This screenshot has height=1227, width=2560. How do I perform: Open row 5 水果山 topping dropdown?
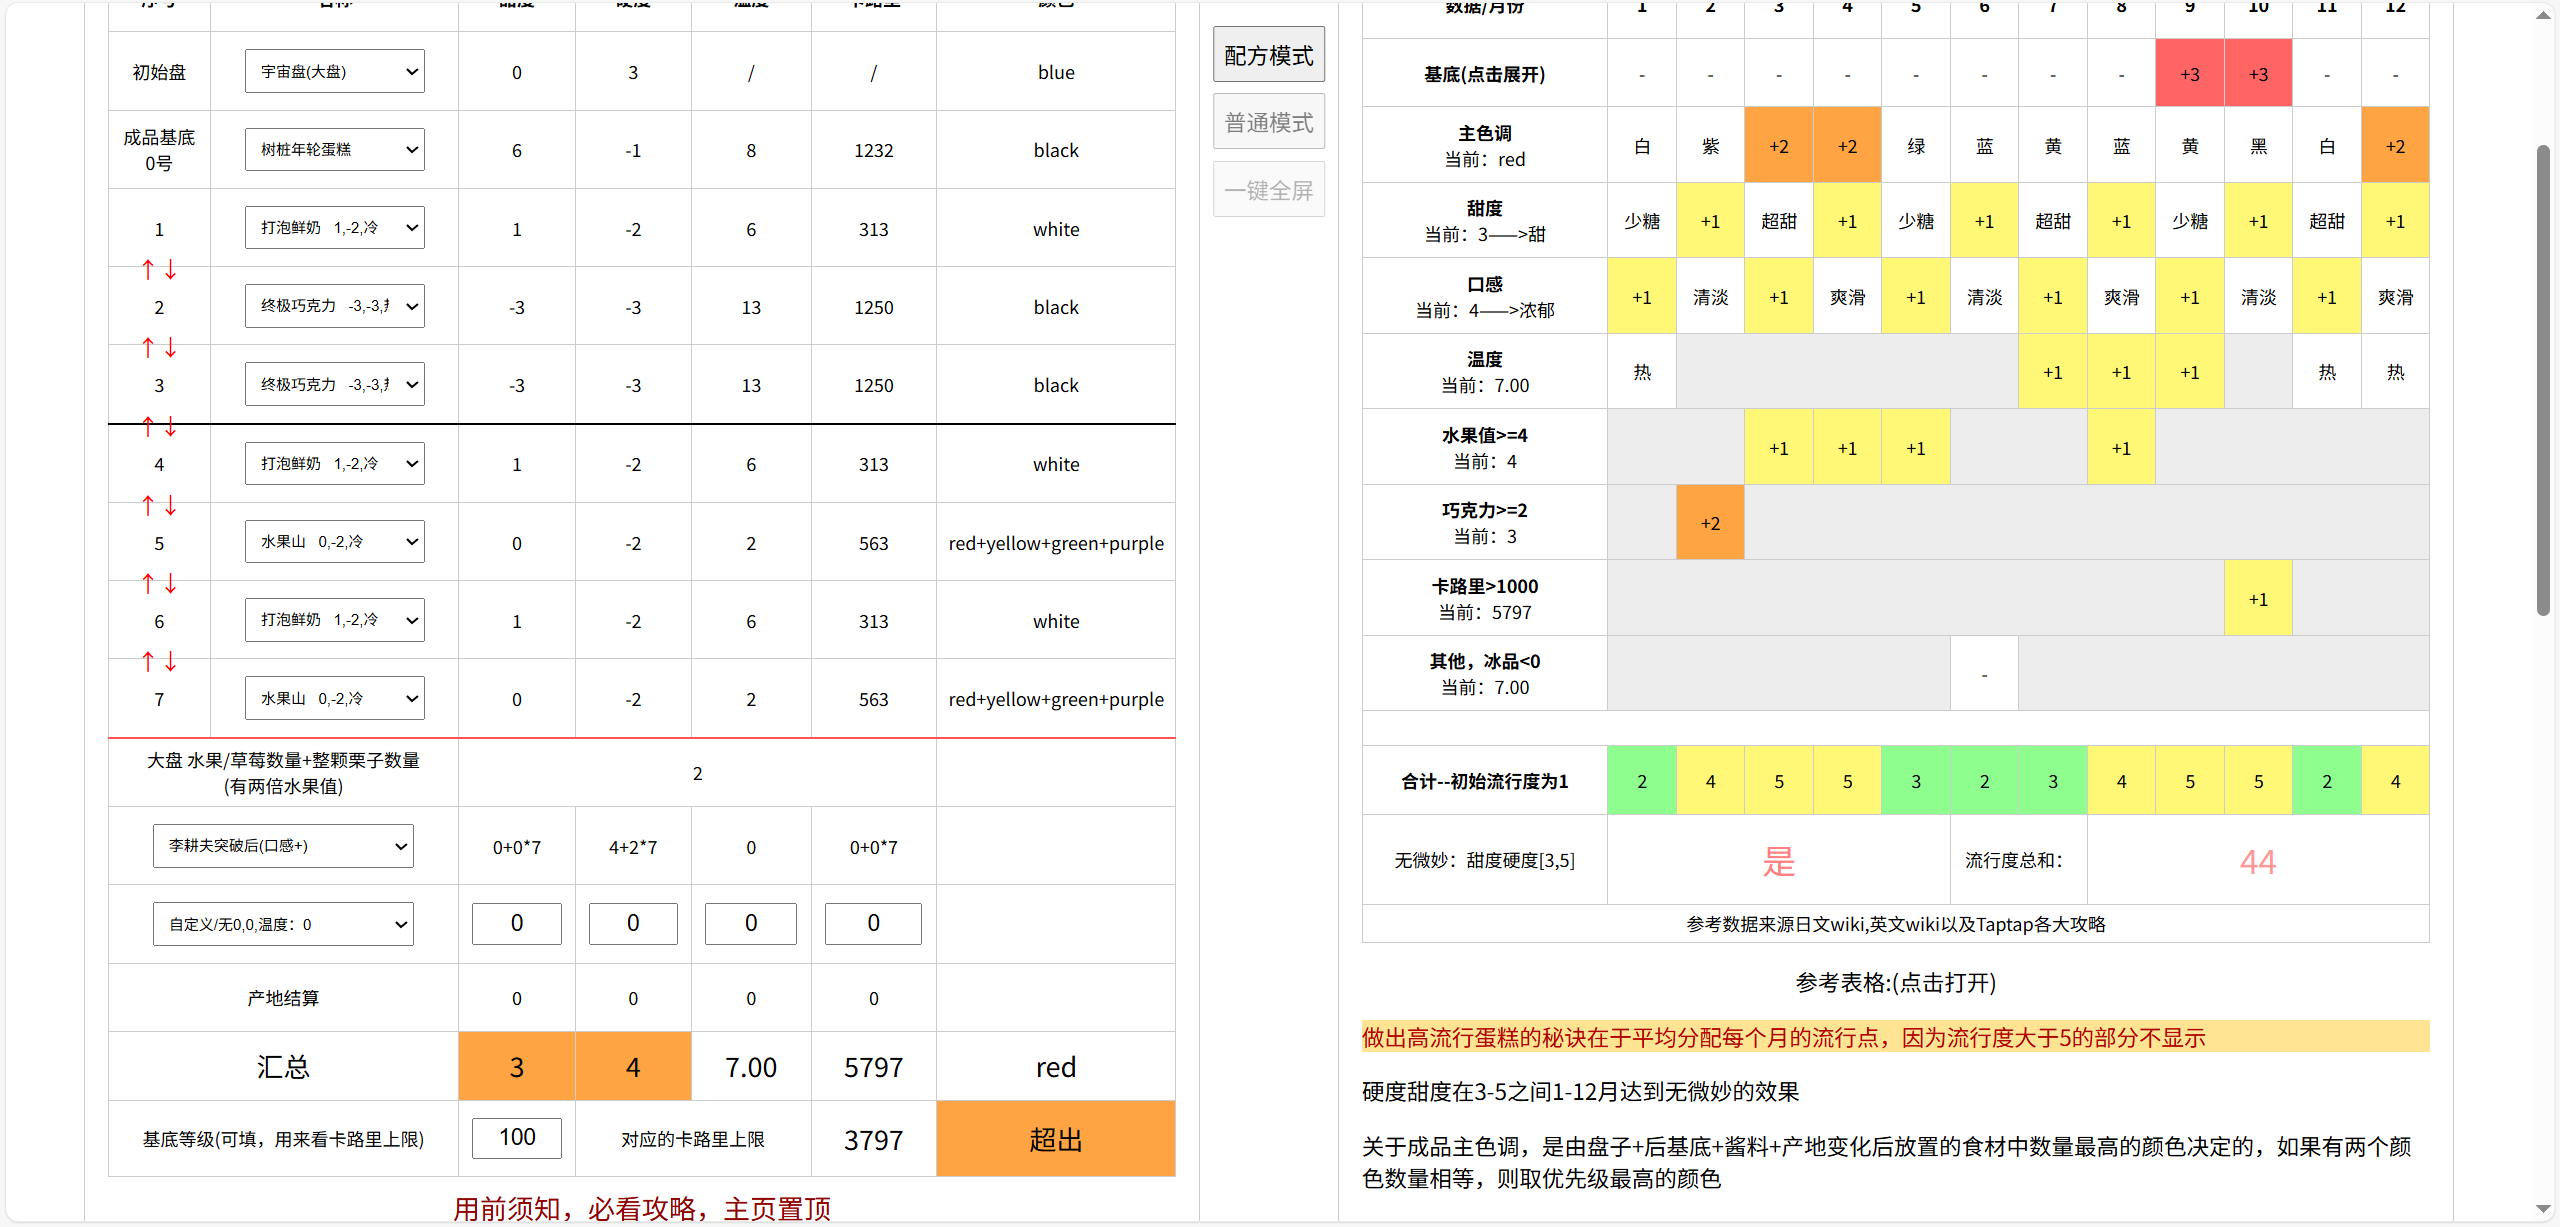(x=335, y=541)
